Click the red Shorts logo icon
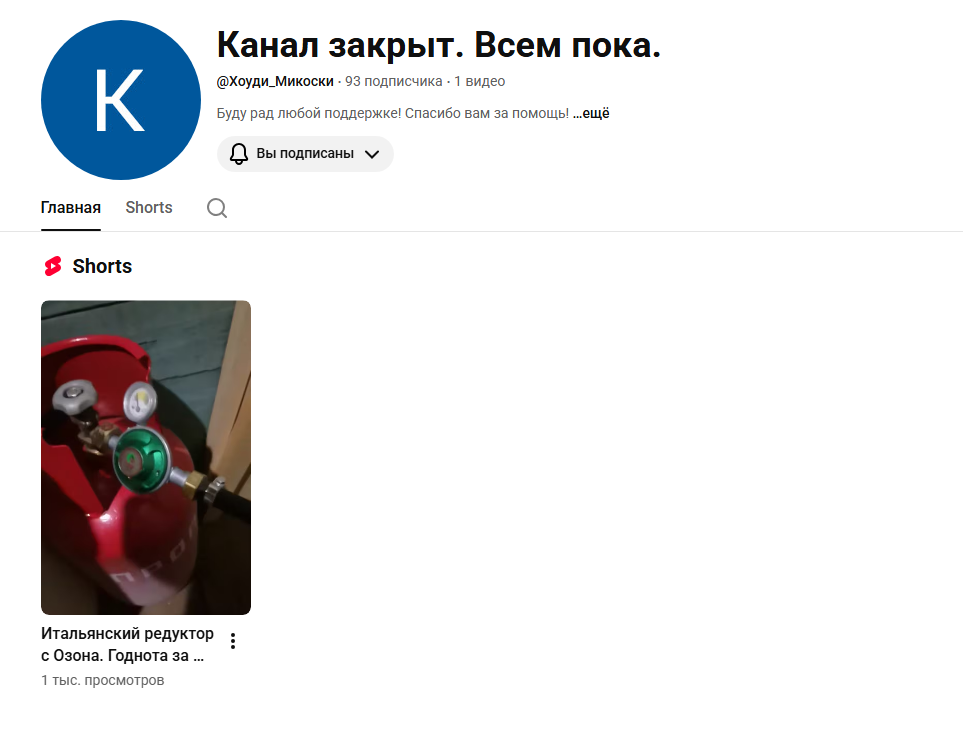Screen dimensions: 963x733 click(53, 266)
